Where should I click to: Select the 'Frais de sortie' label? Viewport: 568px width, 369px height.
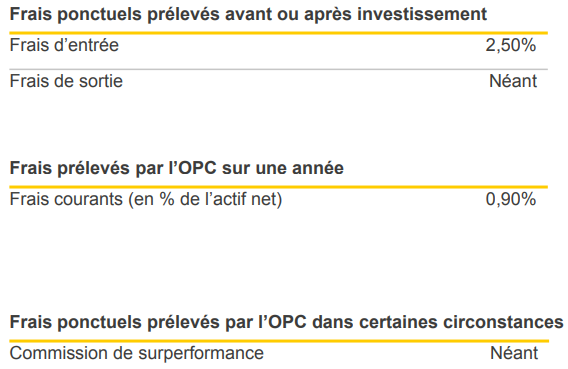click(x=66, y=81)
